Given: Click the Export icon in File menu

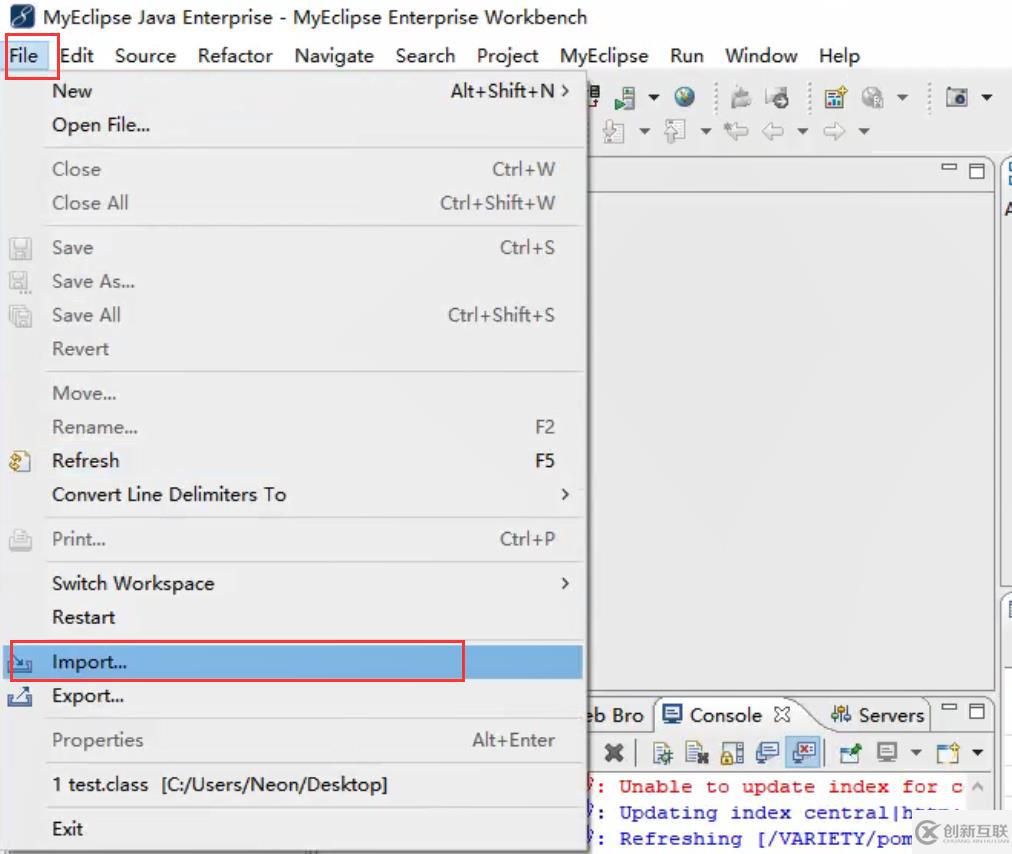Looking at the screenshot, I should click(20, 696).
